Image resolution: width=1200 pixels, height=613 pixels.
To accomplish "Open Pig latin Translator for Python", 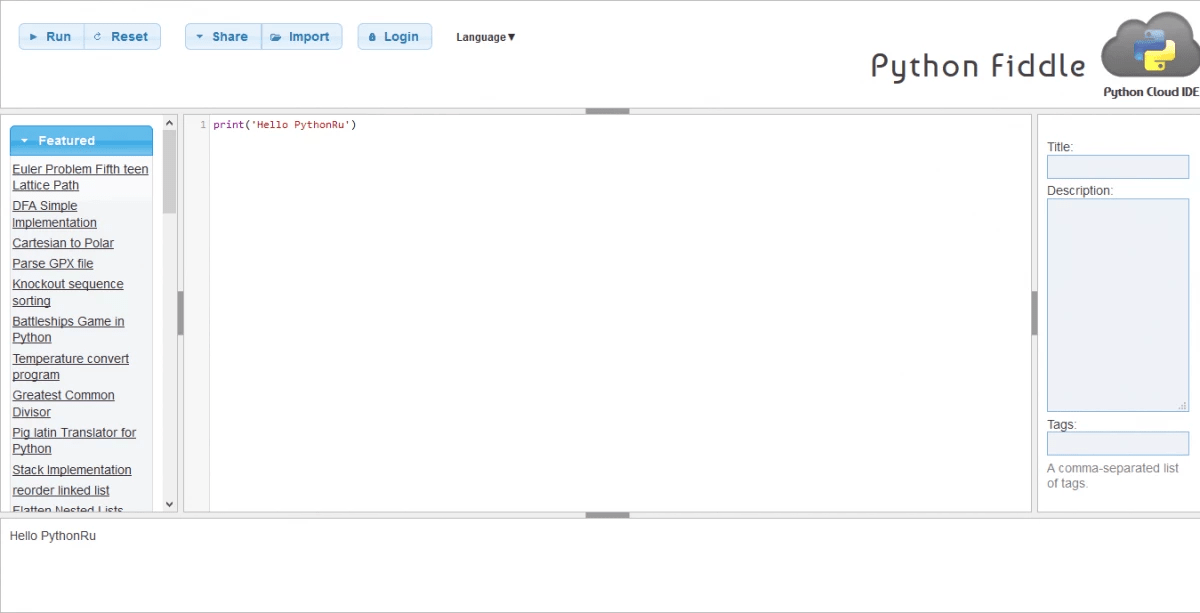I will (74, 441).
